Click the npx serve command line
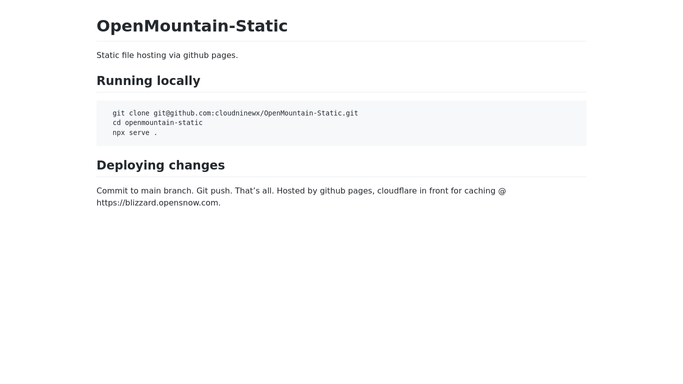The width and height of the screenshot is (683, 384). click(135, 133)
